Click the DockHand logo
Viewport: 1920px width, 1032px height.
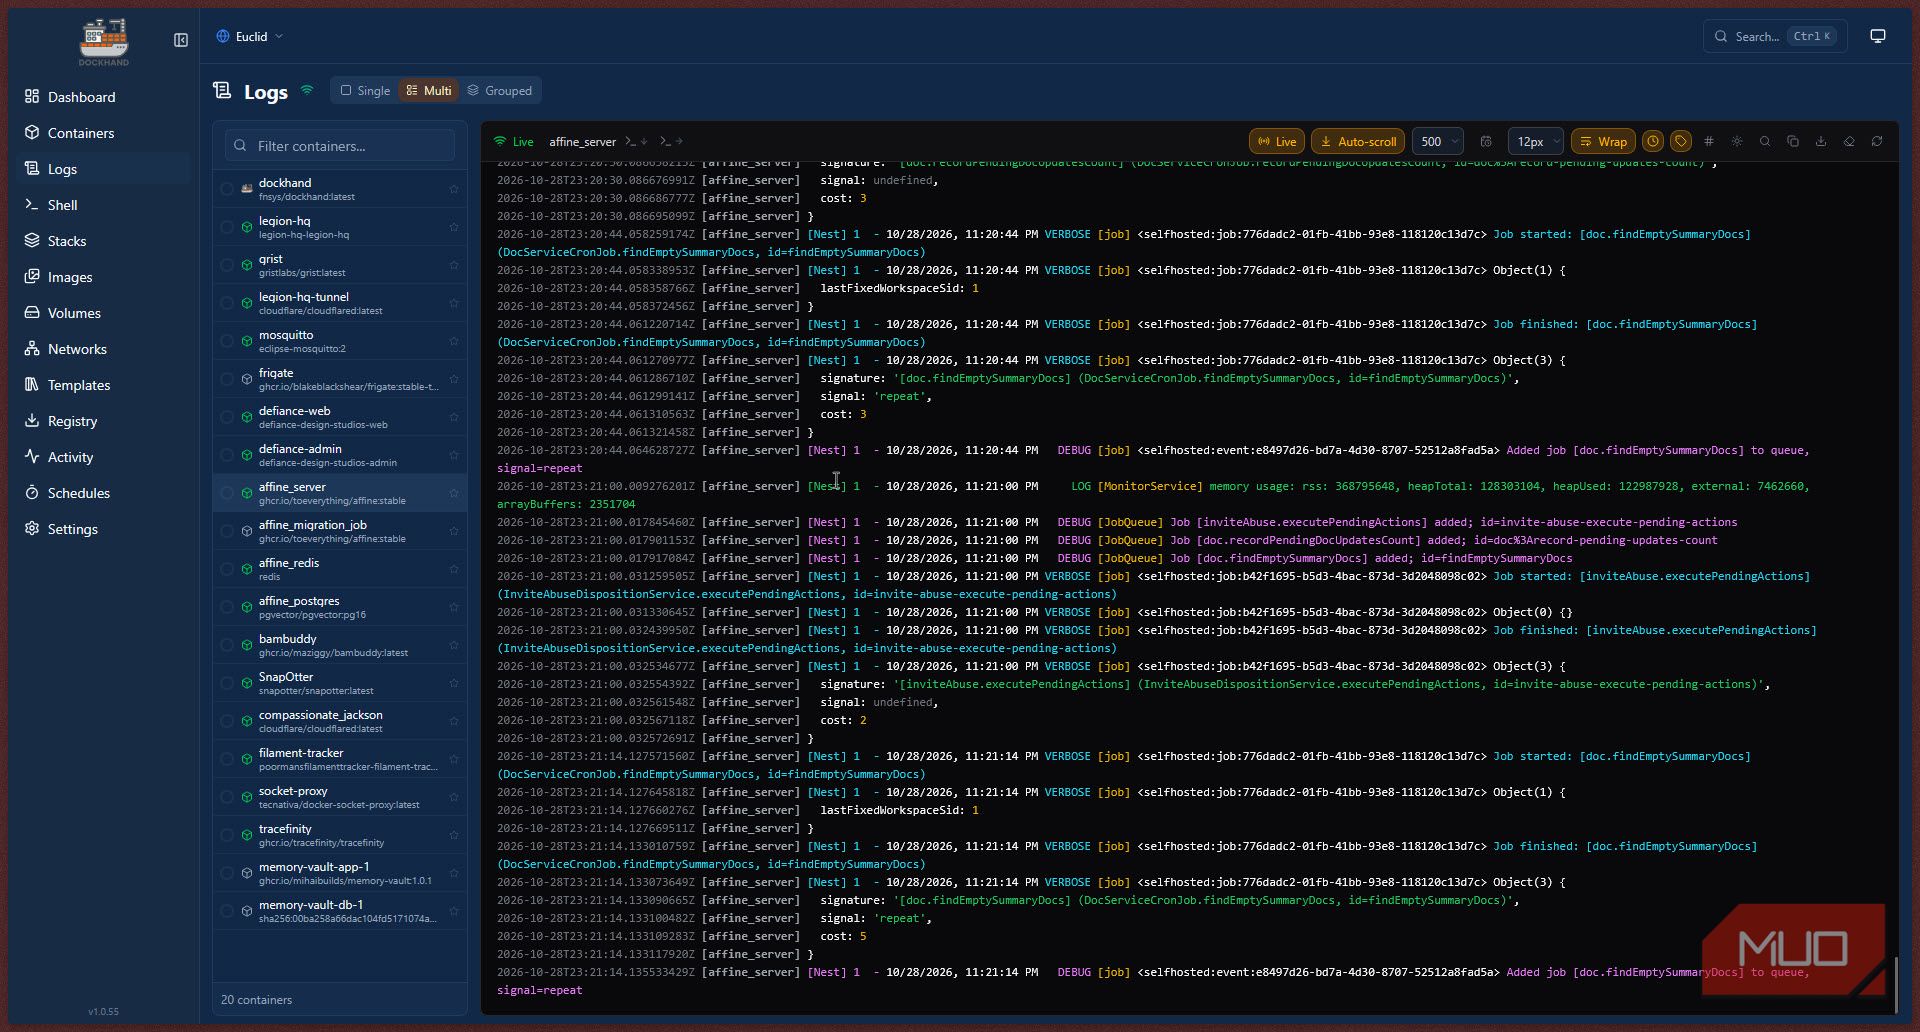104,42
